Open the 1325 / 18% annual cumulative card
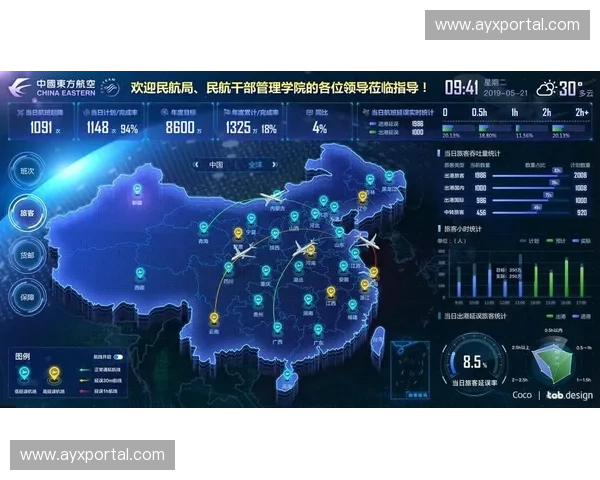The height and width of the screenshot is (480, 600). (250, 122)
